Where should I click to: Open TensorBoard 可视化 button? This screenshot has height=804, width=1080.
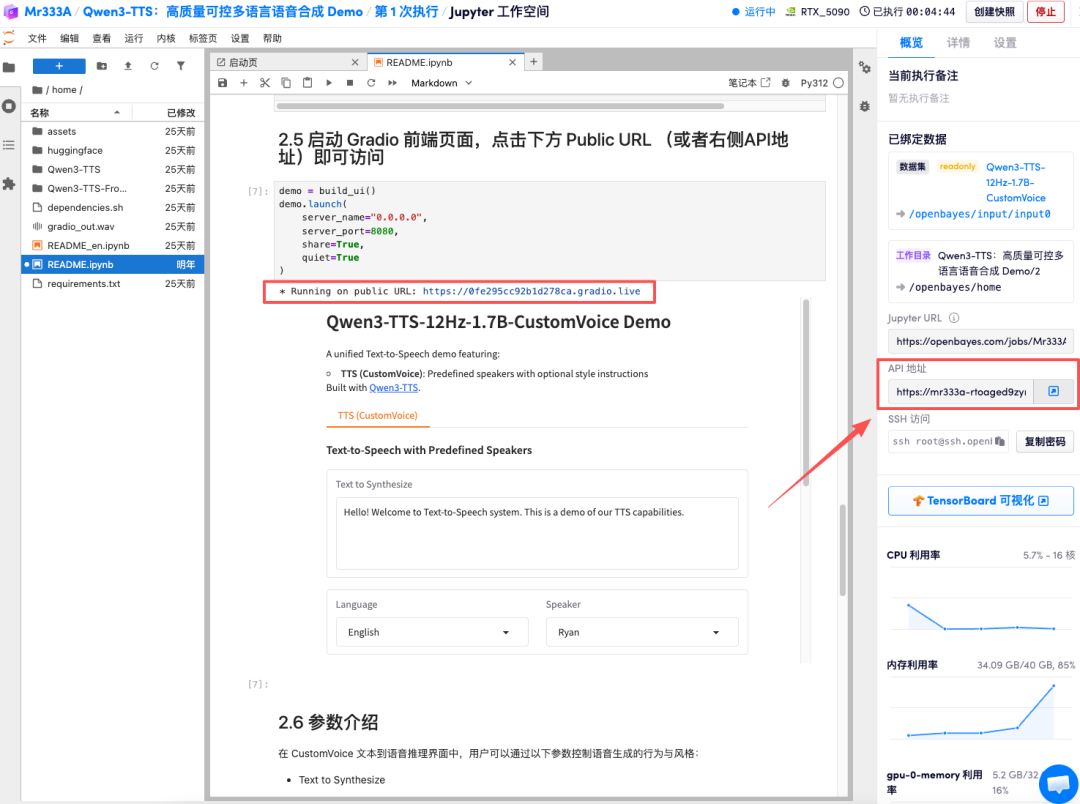coord(980,501)
